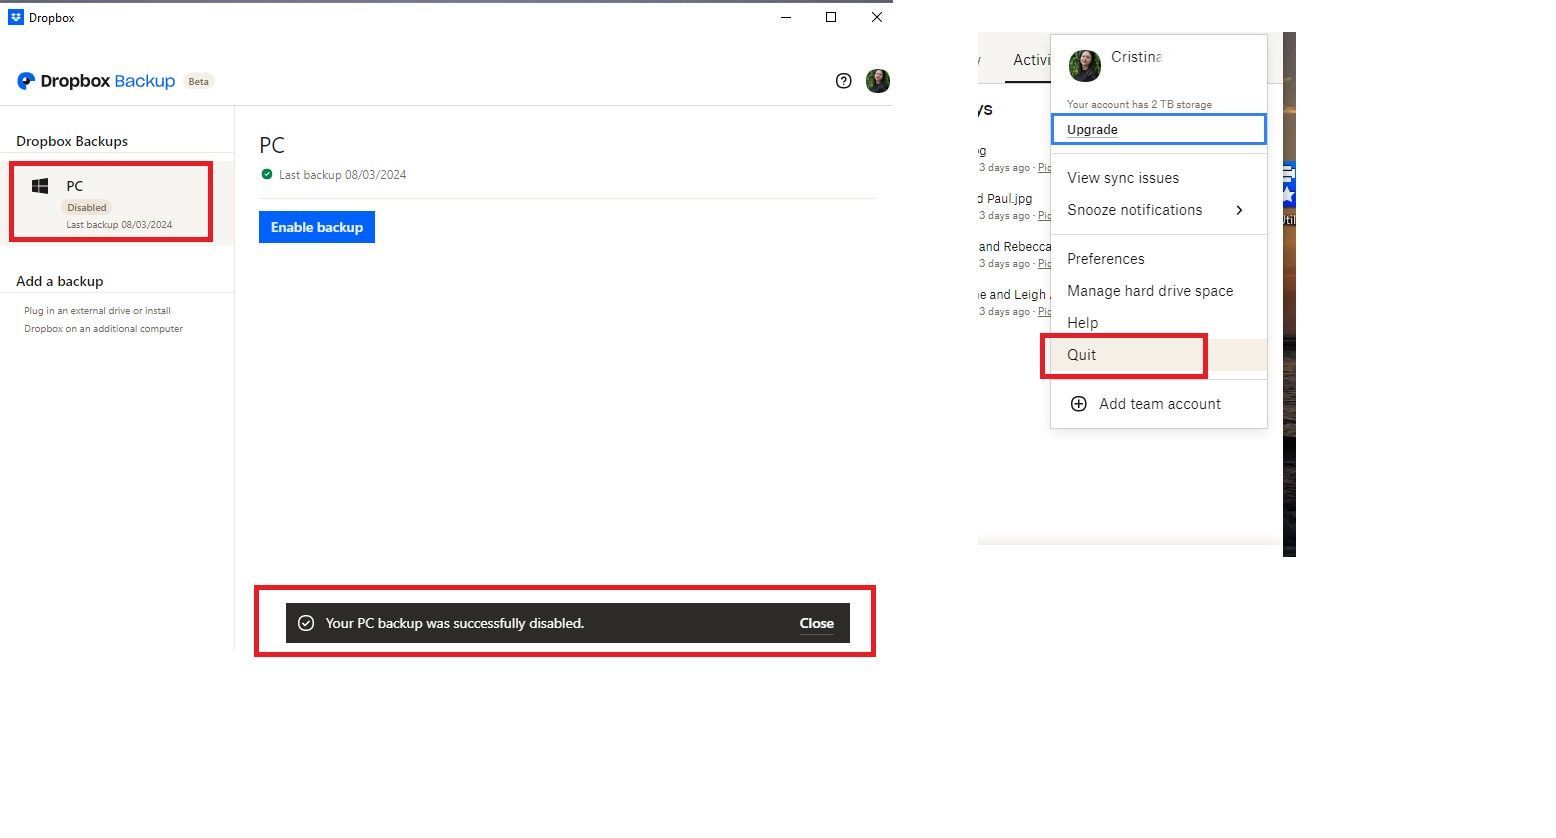Click Cristina's profile picture in the tray menu
The width and height of the screenshot is (1556, 838).
click(1085, 66)
